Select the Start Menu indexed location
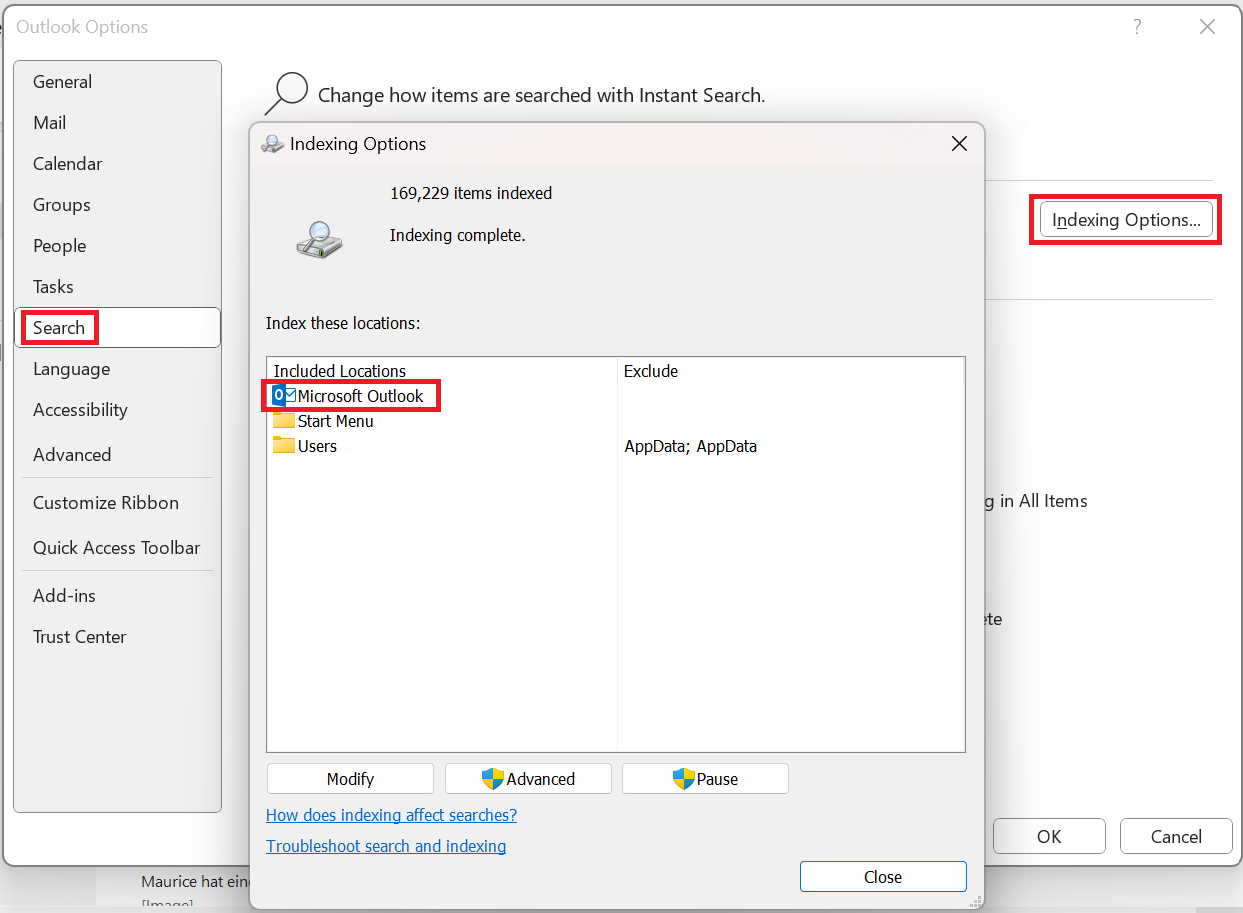1243x913 pixels. (x=336, y=421)
